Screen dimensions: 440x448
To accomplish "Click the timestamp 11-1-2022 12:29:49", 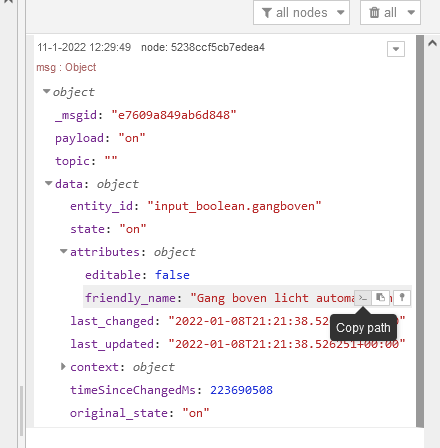I will tap(84, 47).
